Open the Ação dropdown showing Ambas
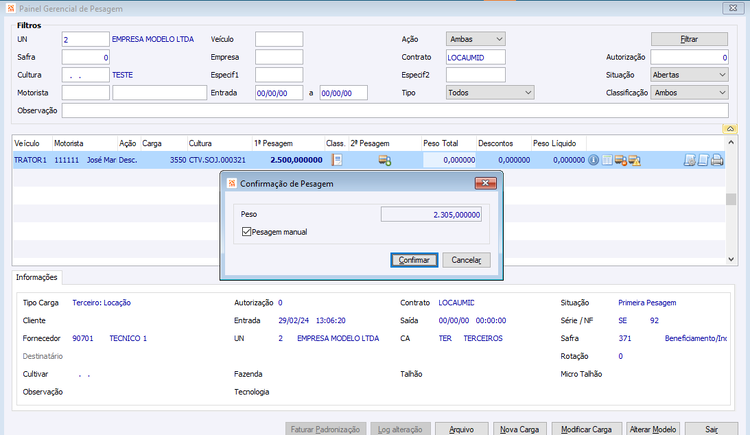 [x=475, y=39]
